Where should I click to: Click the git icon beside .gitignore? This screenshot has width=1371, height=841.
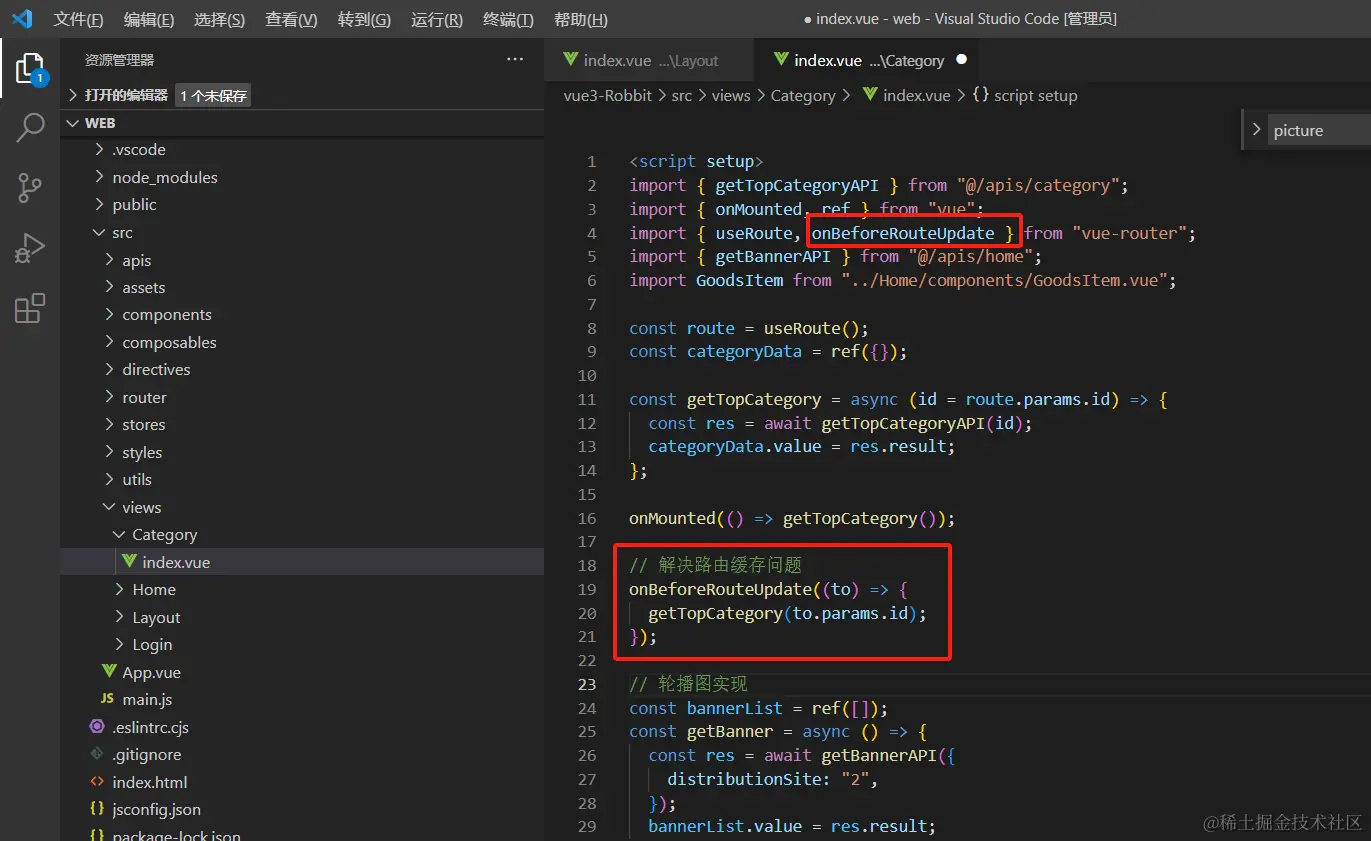click(97, 754)
